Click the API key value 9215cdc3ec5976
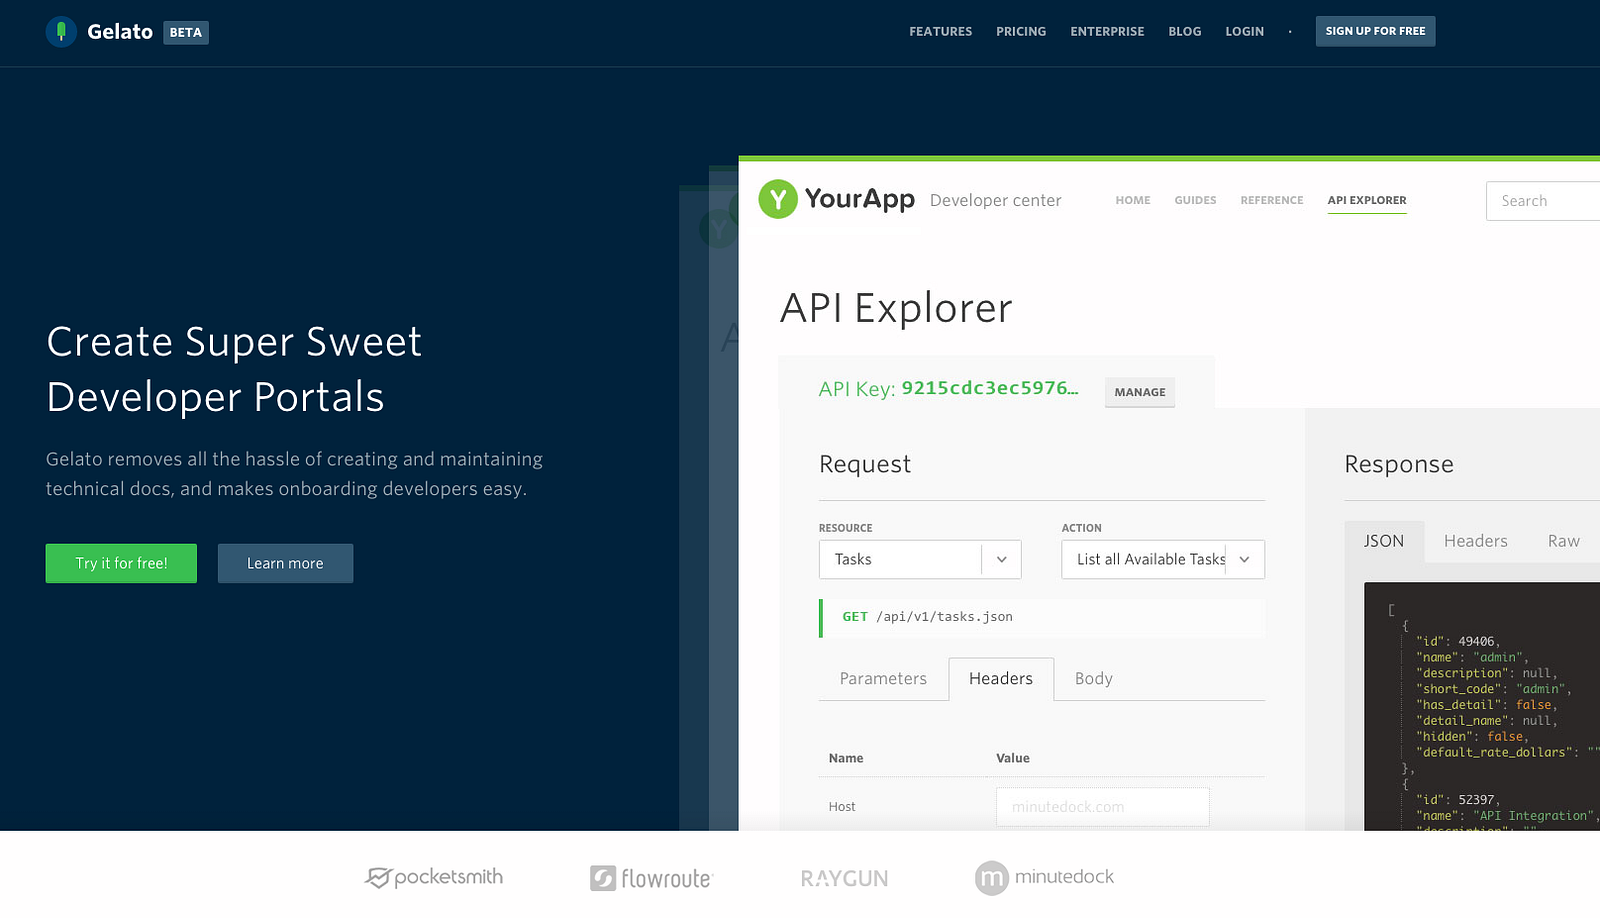 (x=990, y=388)
